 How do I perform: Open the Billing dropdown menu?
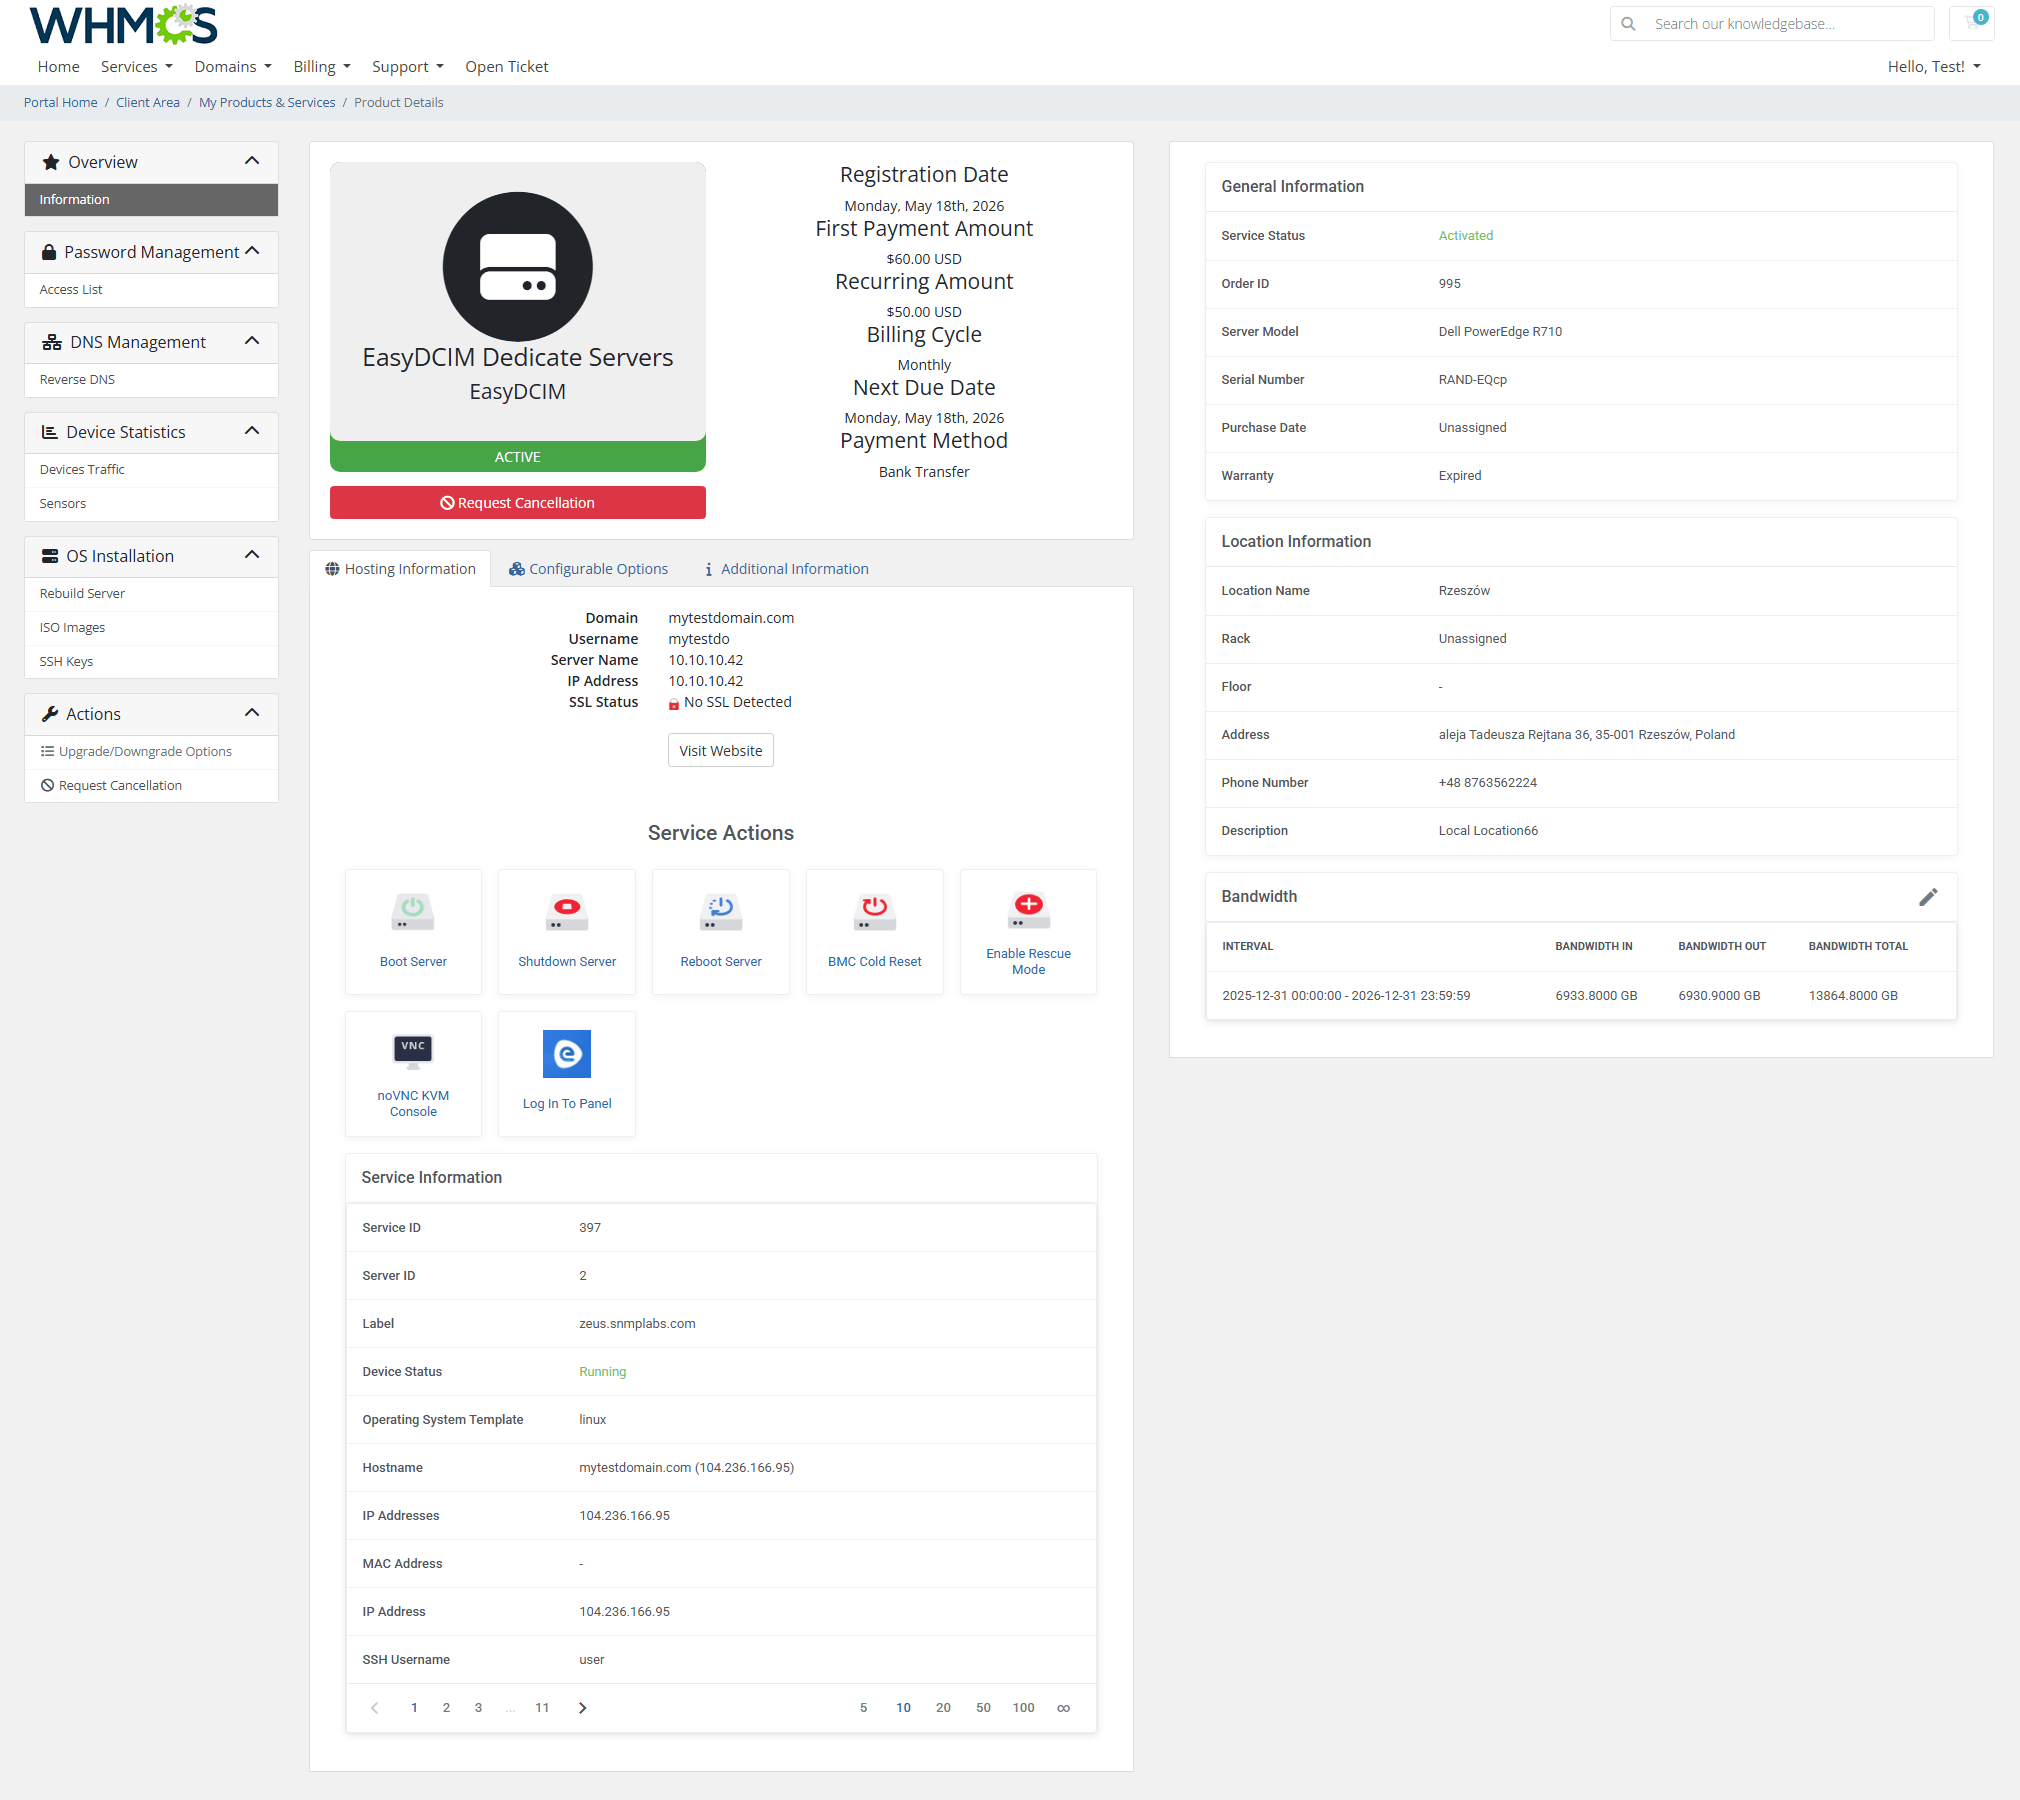(x=322, y=67)
